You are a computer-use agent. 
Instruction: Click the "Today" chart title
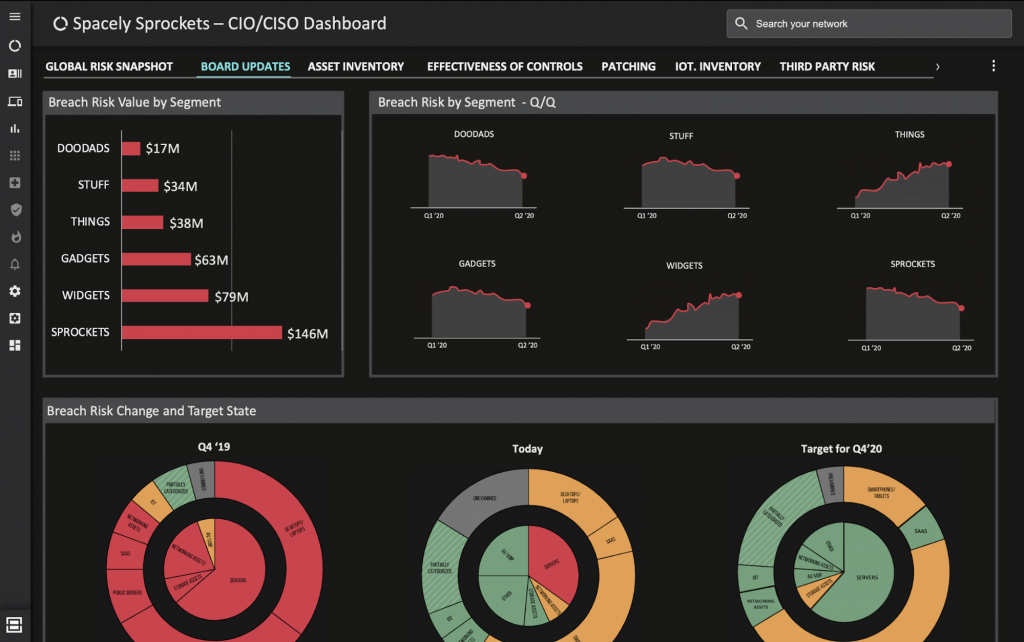pos(527,449)
